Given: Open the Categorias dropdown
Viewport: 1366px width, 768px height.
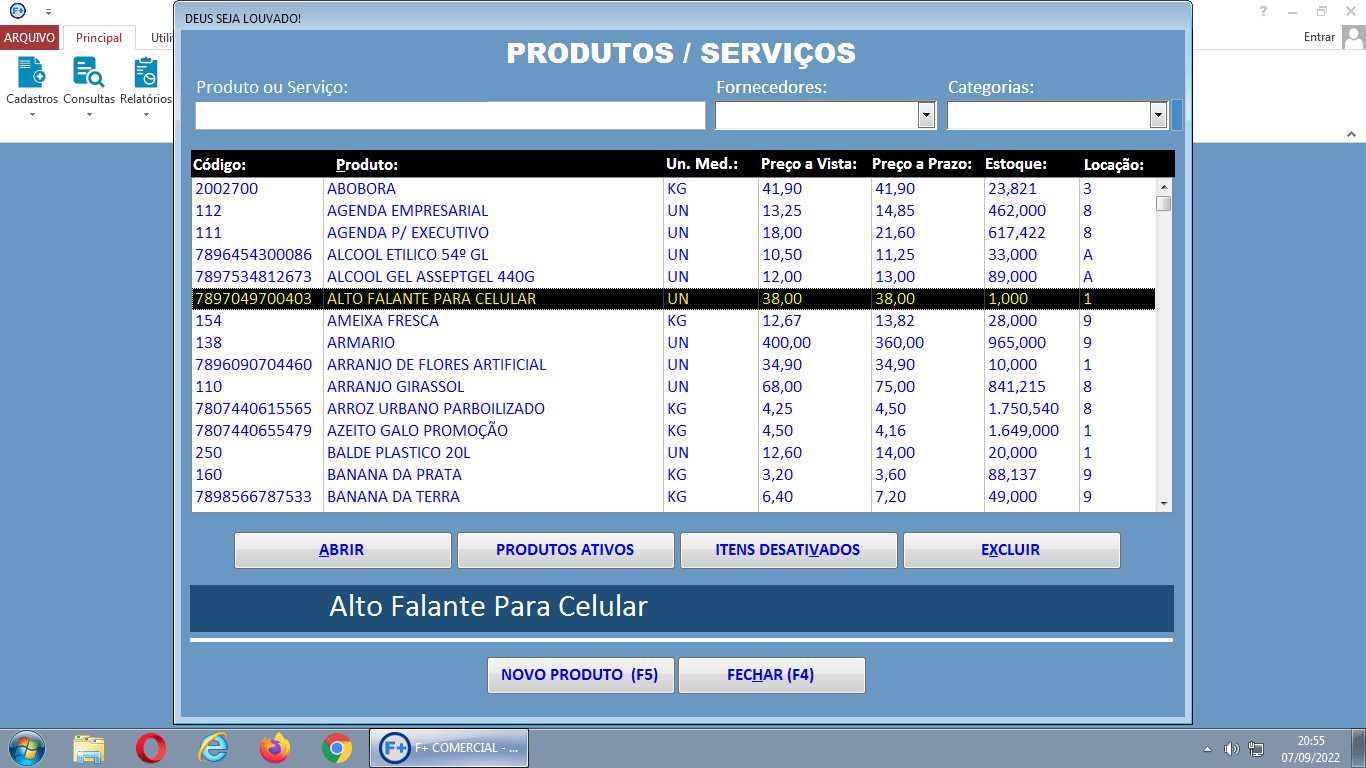Looking at the screenshot, I should coord(1159,115).
